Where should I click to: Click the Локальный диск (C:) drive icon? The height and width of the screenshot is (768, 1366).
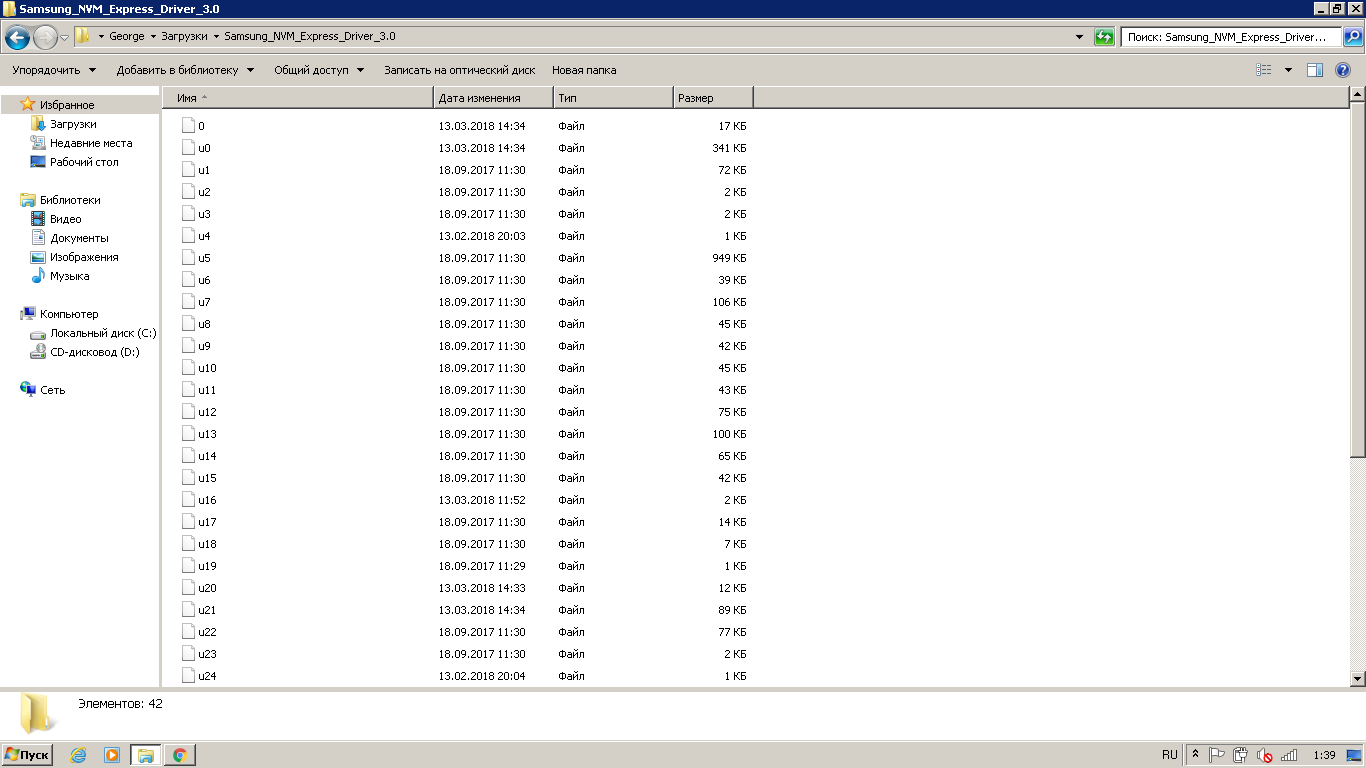[38, 333]
